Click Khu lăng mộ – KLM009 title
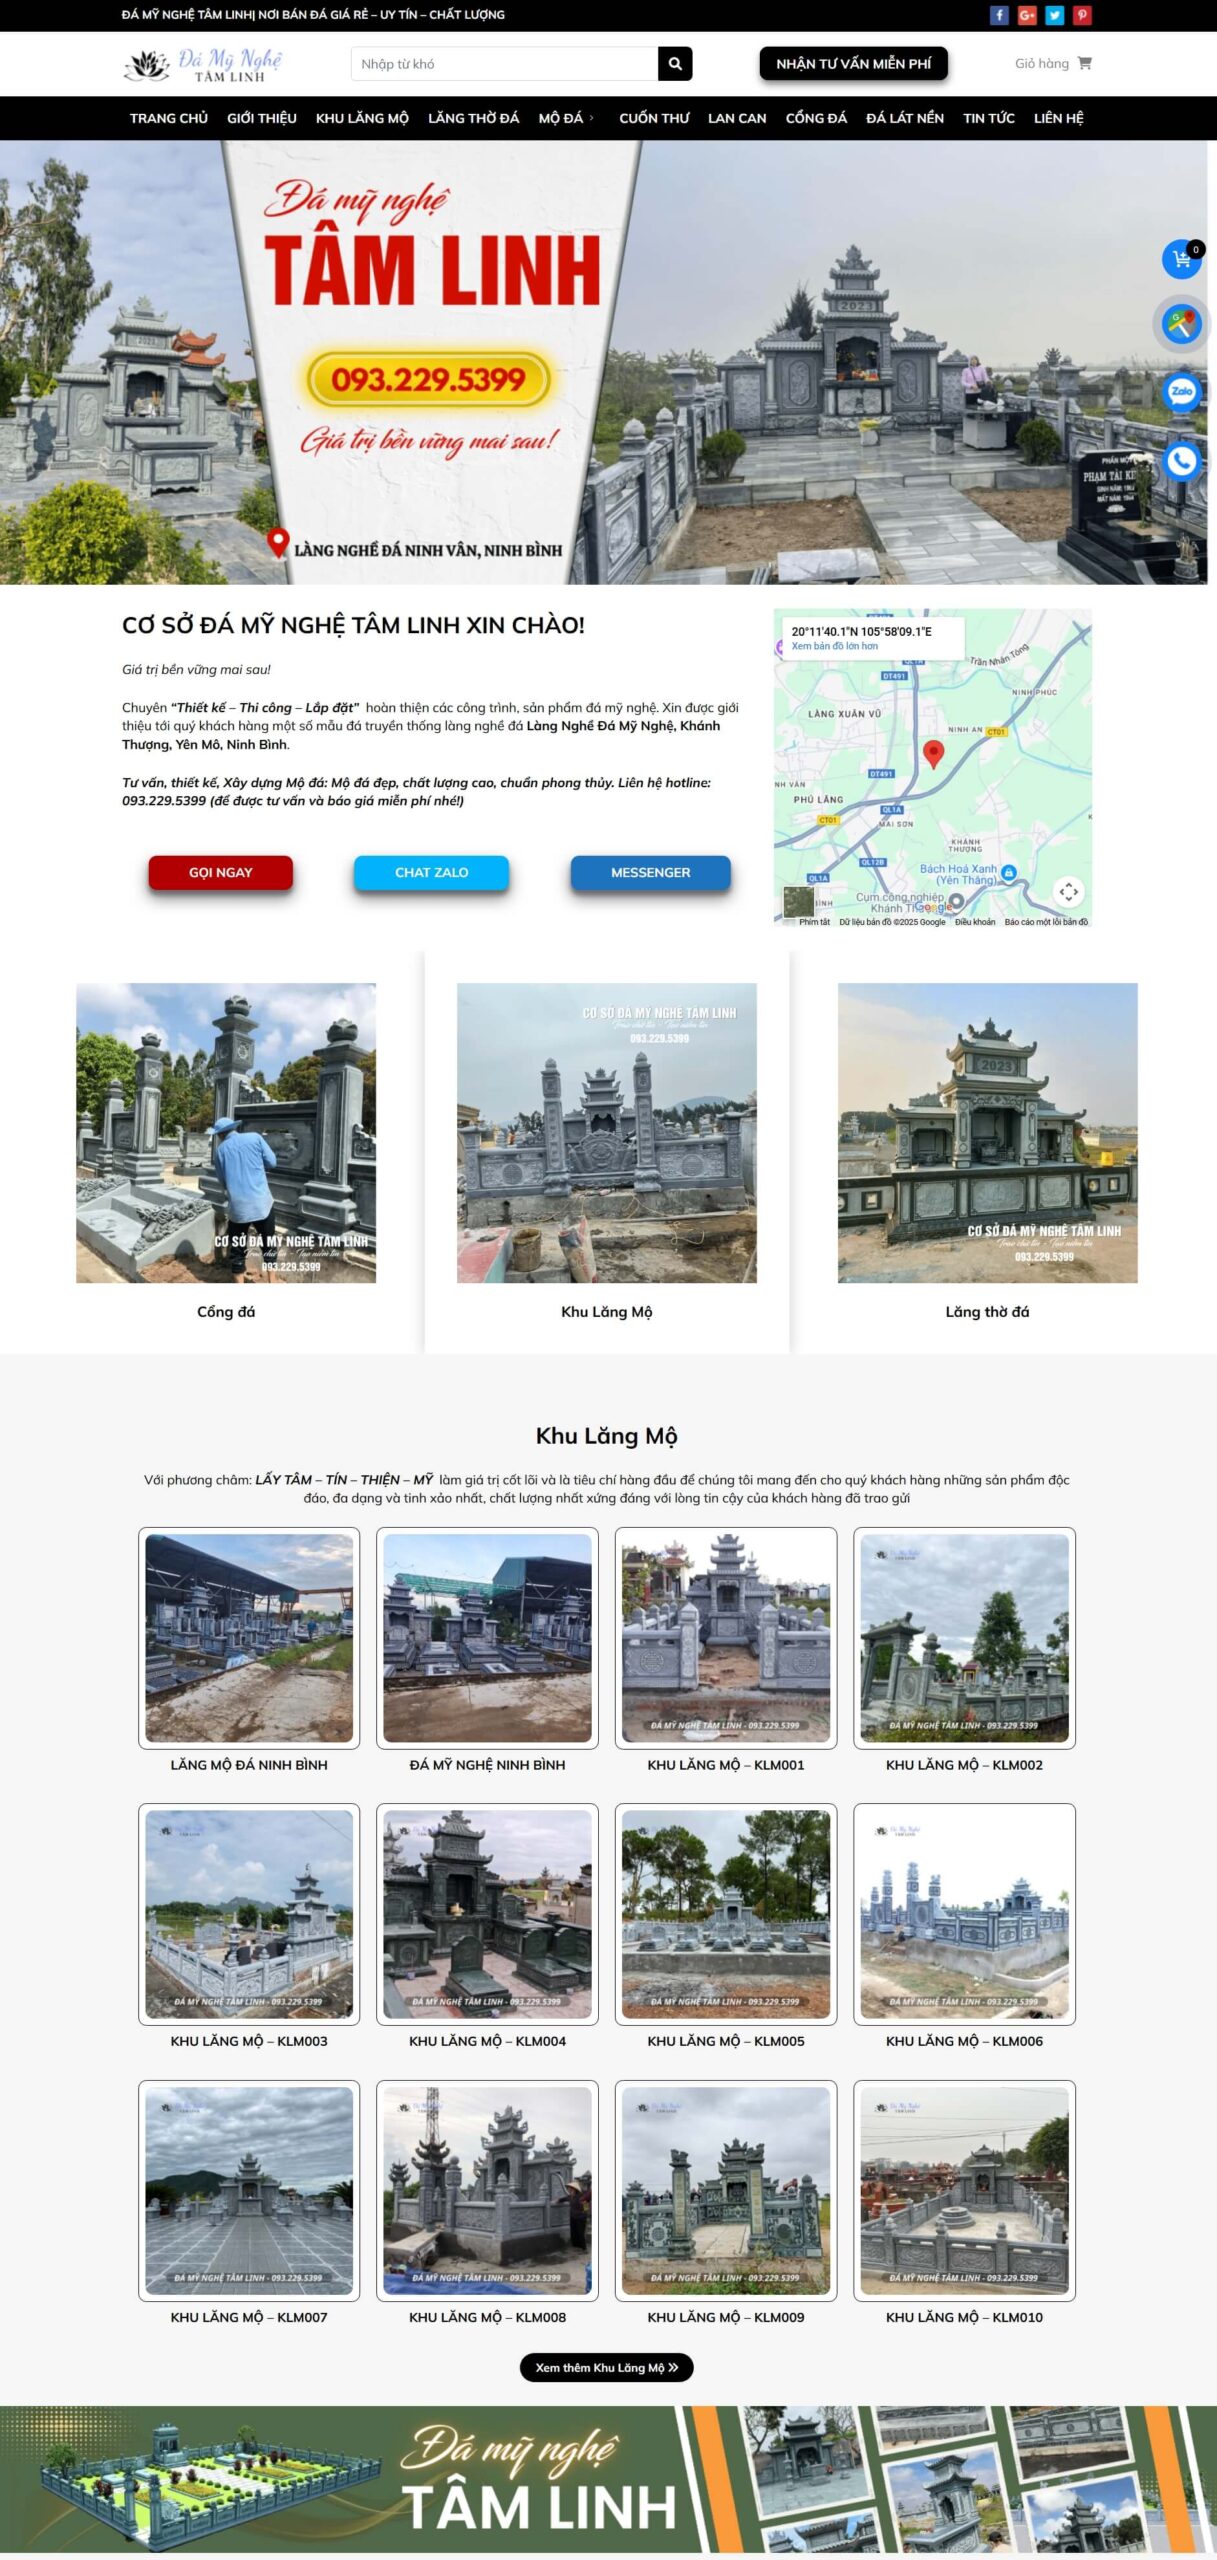Image resolution: width=1217 pixels, height=2560 pixels. click(726, 2317)
